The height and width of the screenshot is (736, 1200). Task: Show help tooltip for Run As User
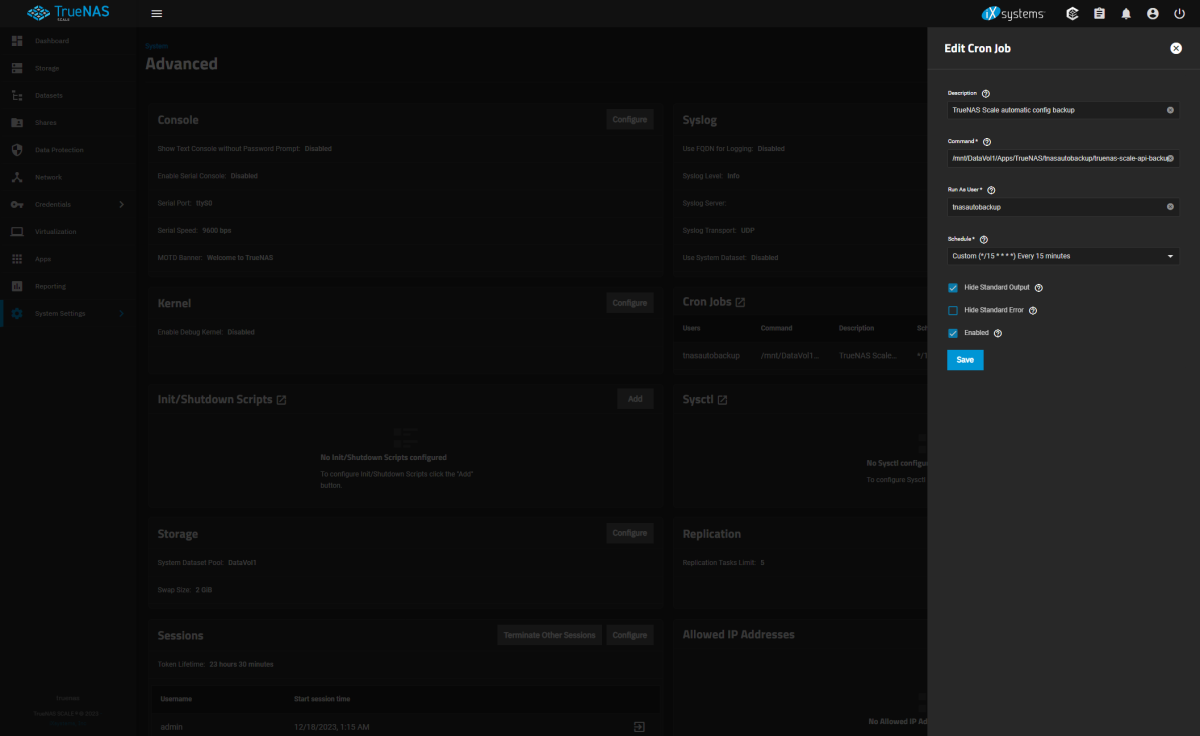(x=991, y=190)
